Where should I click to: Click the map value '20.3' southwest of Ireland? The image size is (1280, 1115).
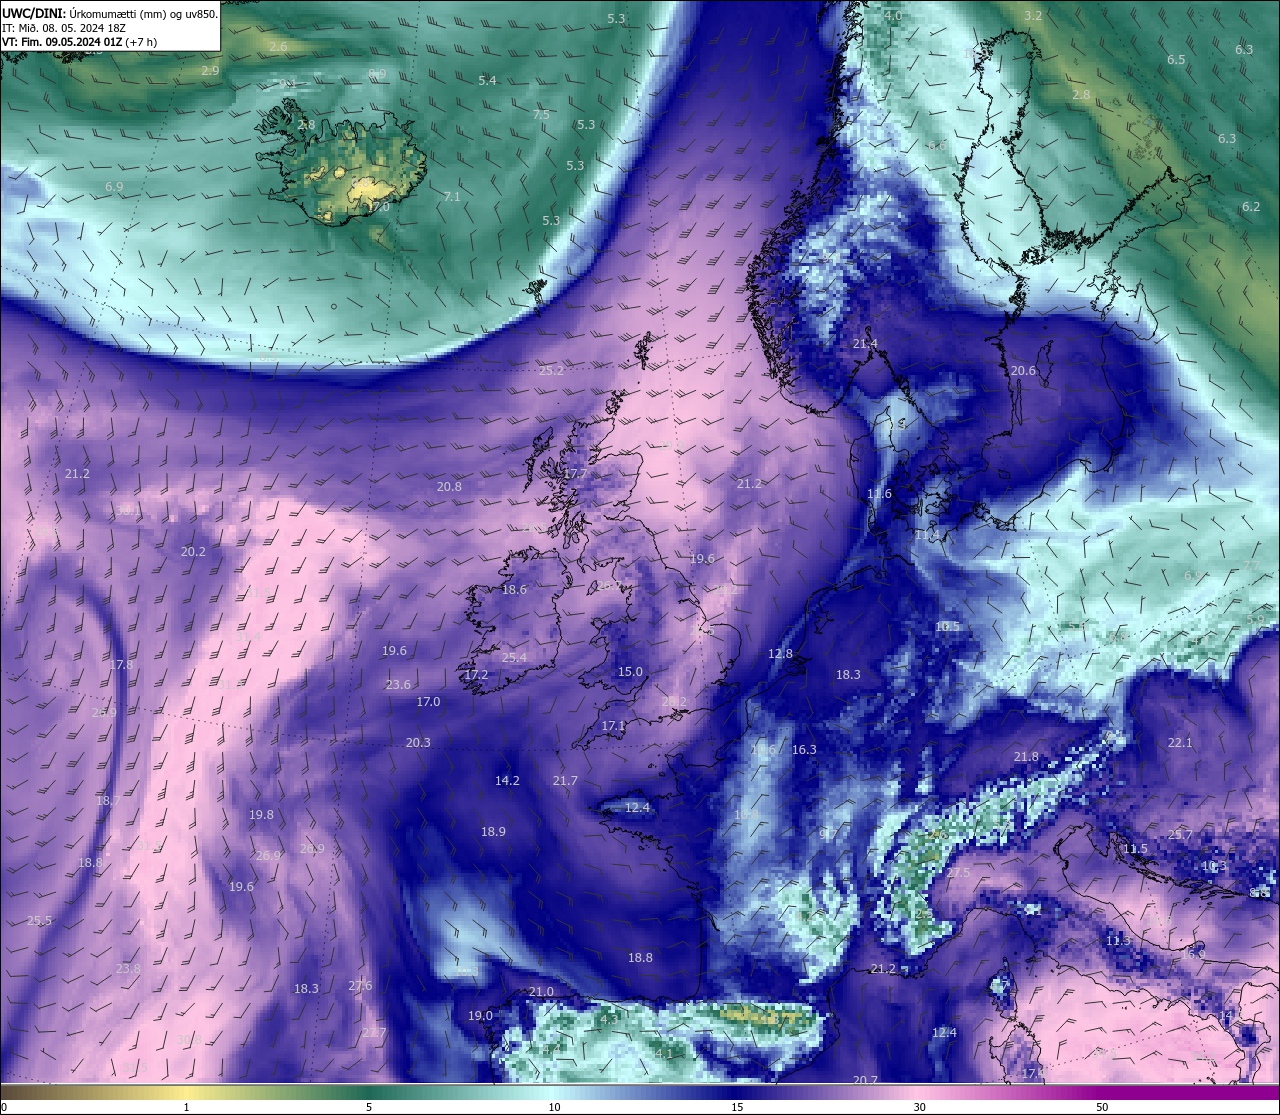point(418,743)
